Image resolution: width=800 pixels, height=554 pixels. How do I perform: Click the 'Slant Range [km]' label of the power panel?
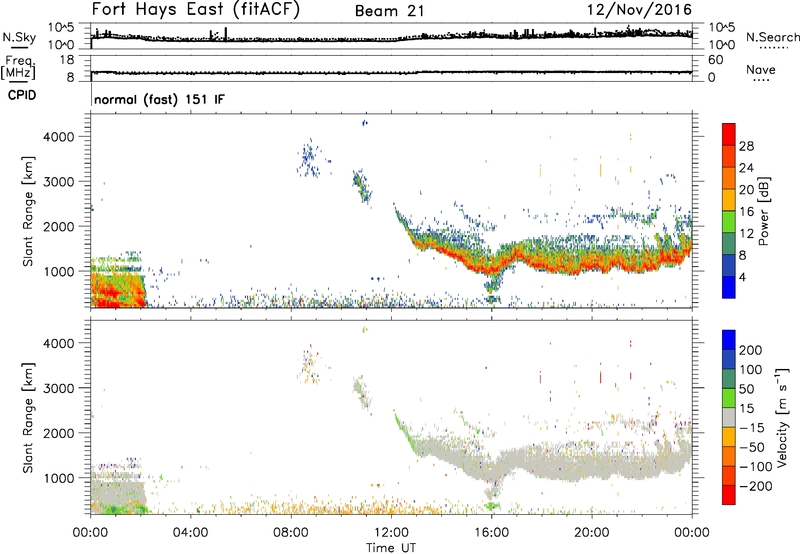click(x=28, y=211)
